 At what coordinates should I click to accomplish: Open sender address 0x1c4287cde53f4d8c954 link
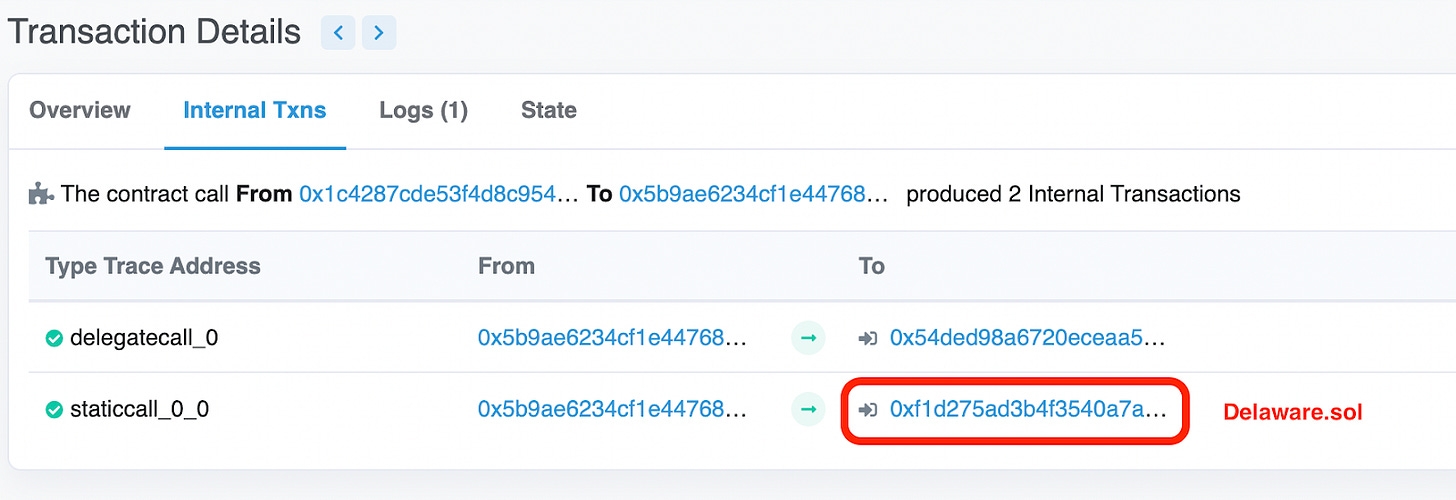440,194
